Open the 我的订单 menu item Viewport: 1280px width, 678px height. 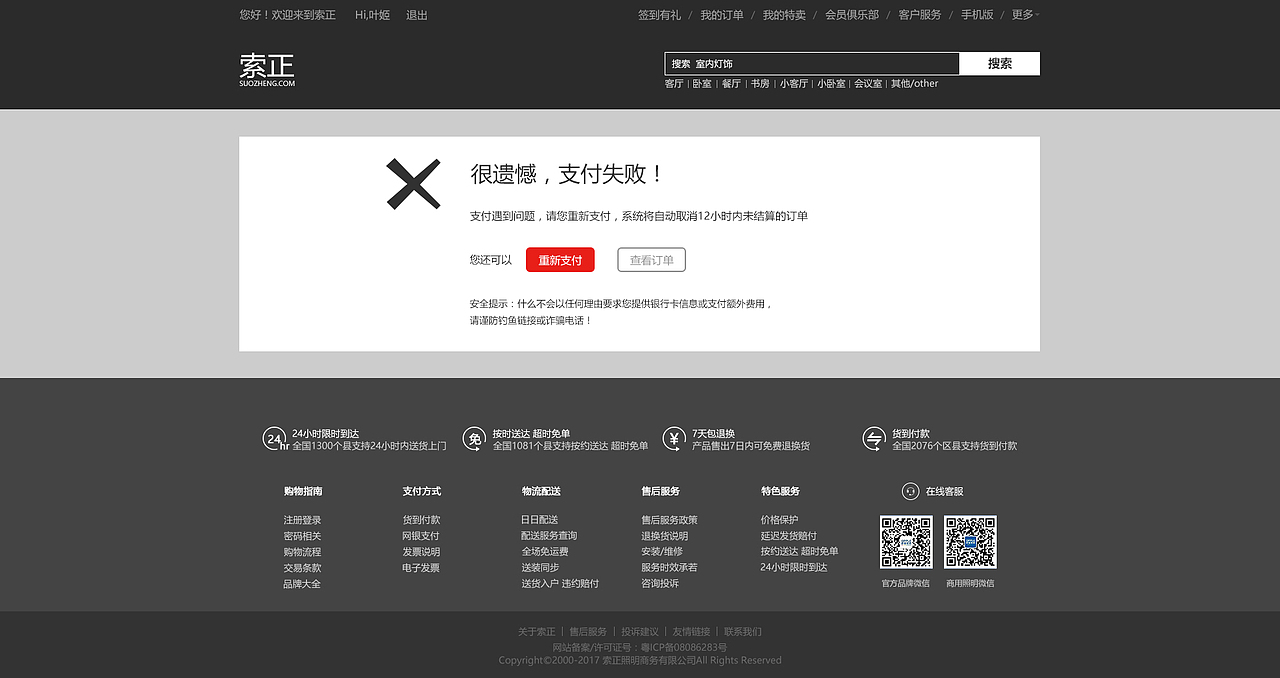tap(721, 15)
